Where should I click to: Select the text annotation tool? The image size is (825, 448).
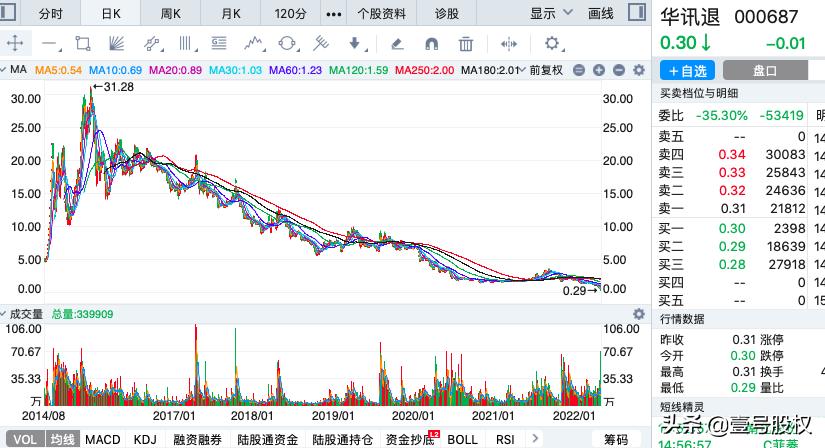[x=219, y=43]
